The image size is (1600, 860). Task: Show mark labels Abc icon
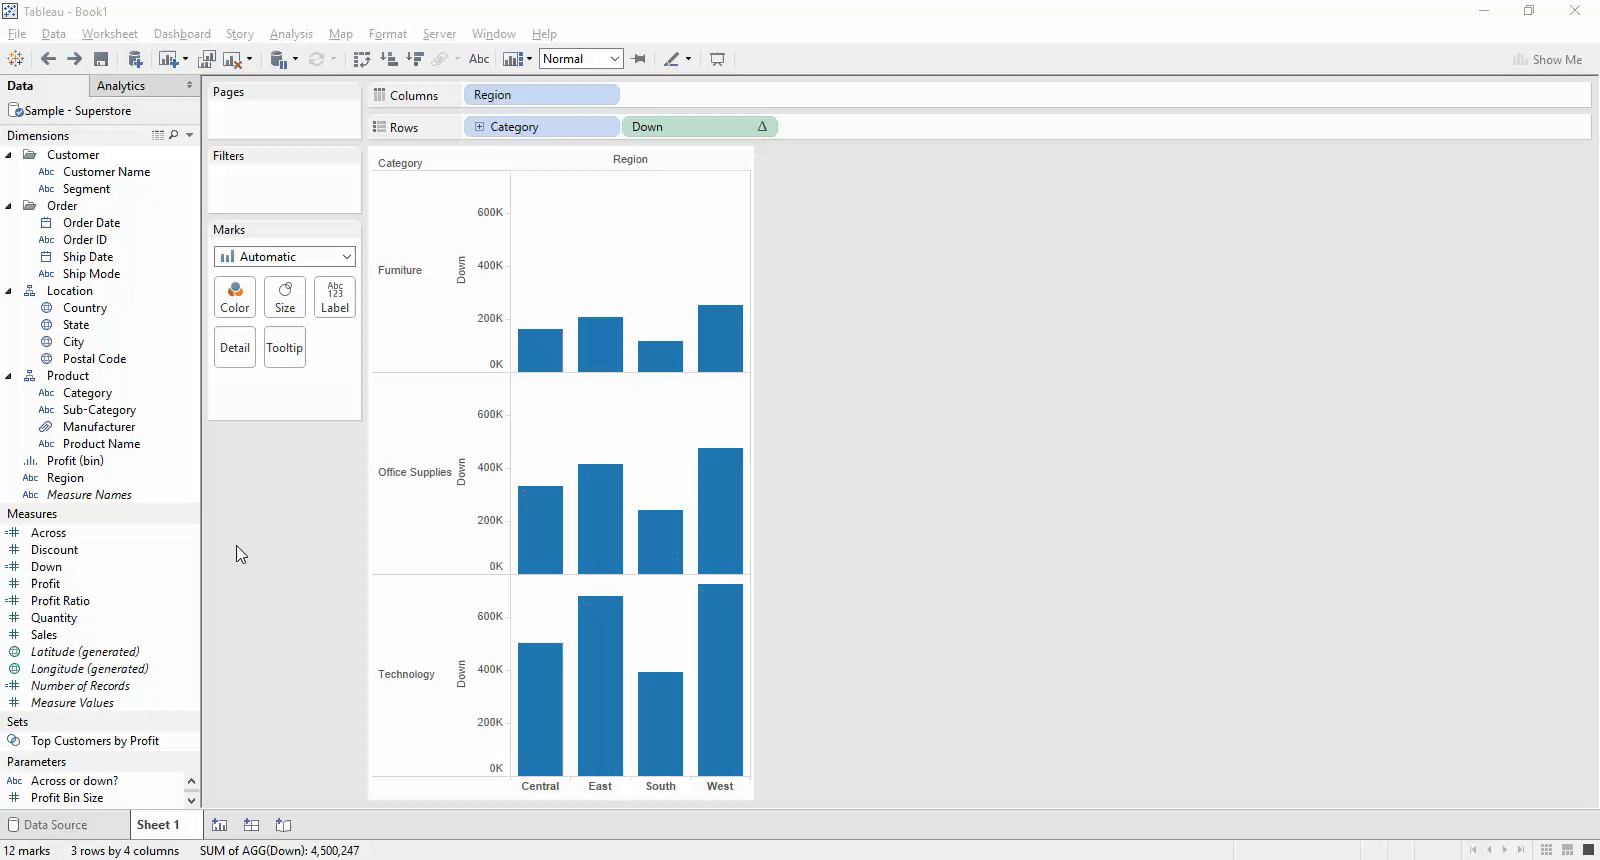479,59
